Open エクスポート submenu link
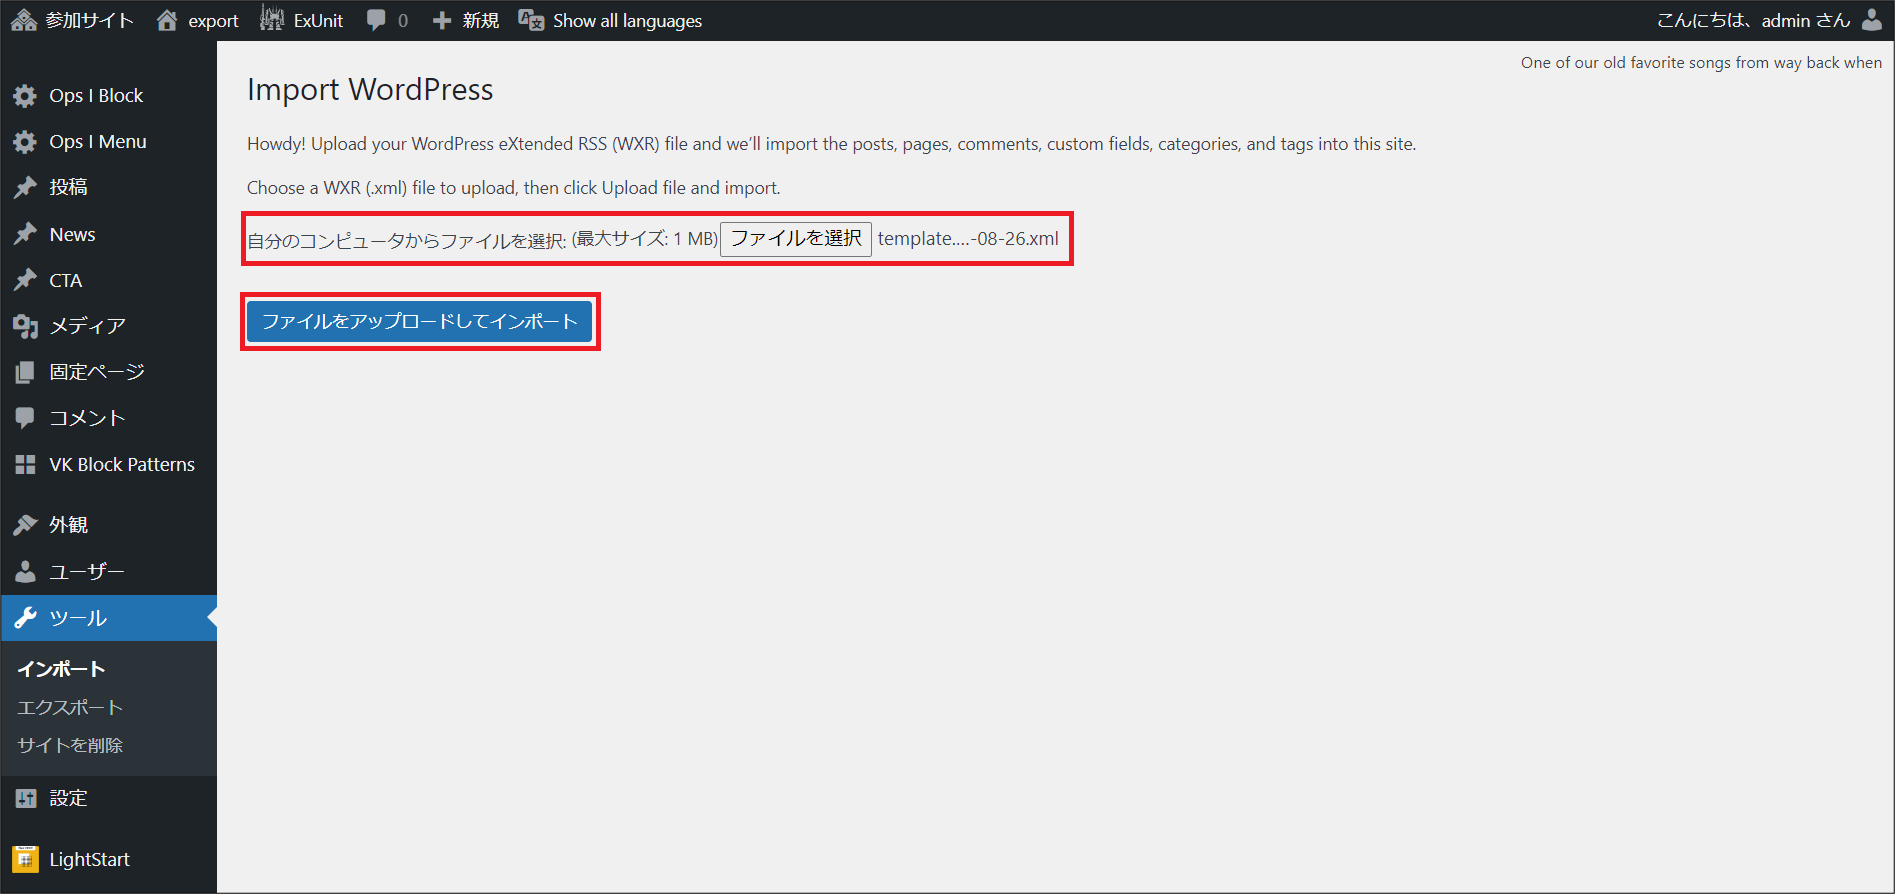This screenshot has height=894, width=1895. [70, 707]
